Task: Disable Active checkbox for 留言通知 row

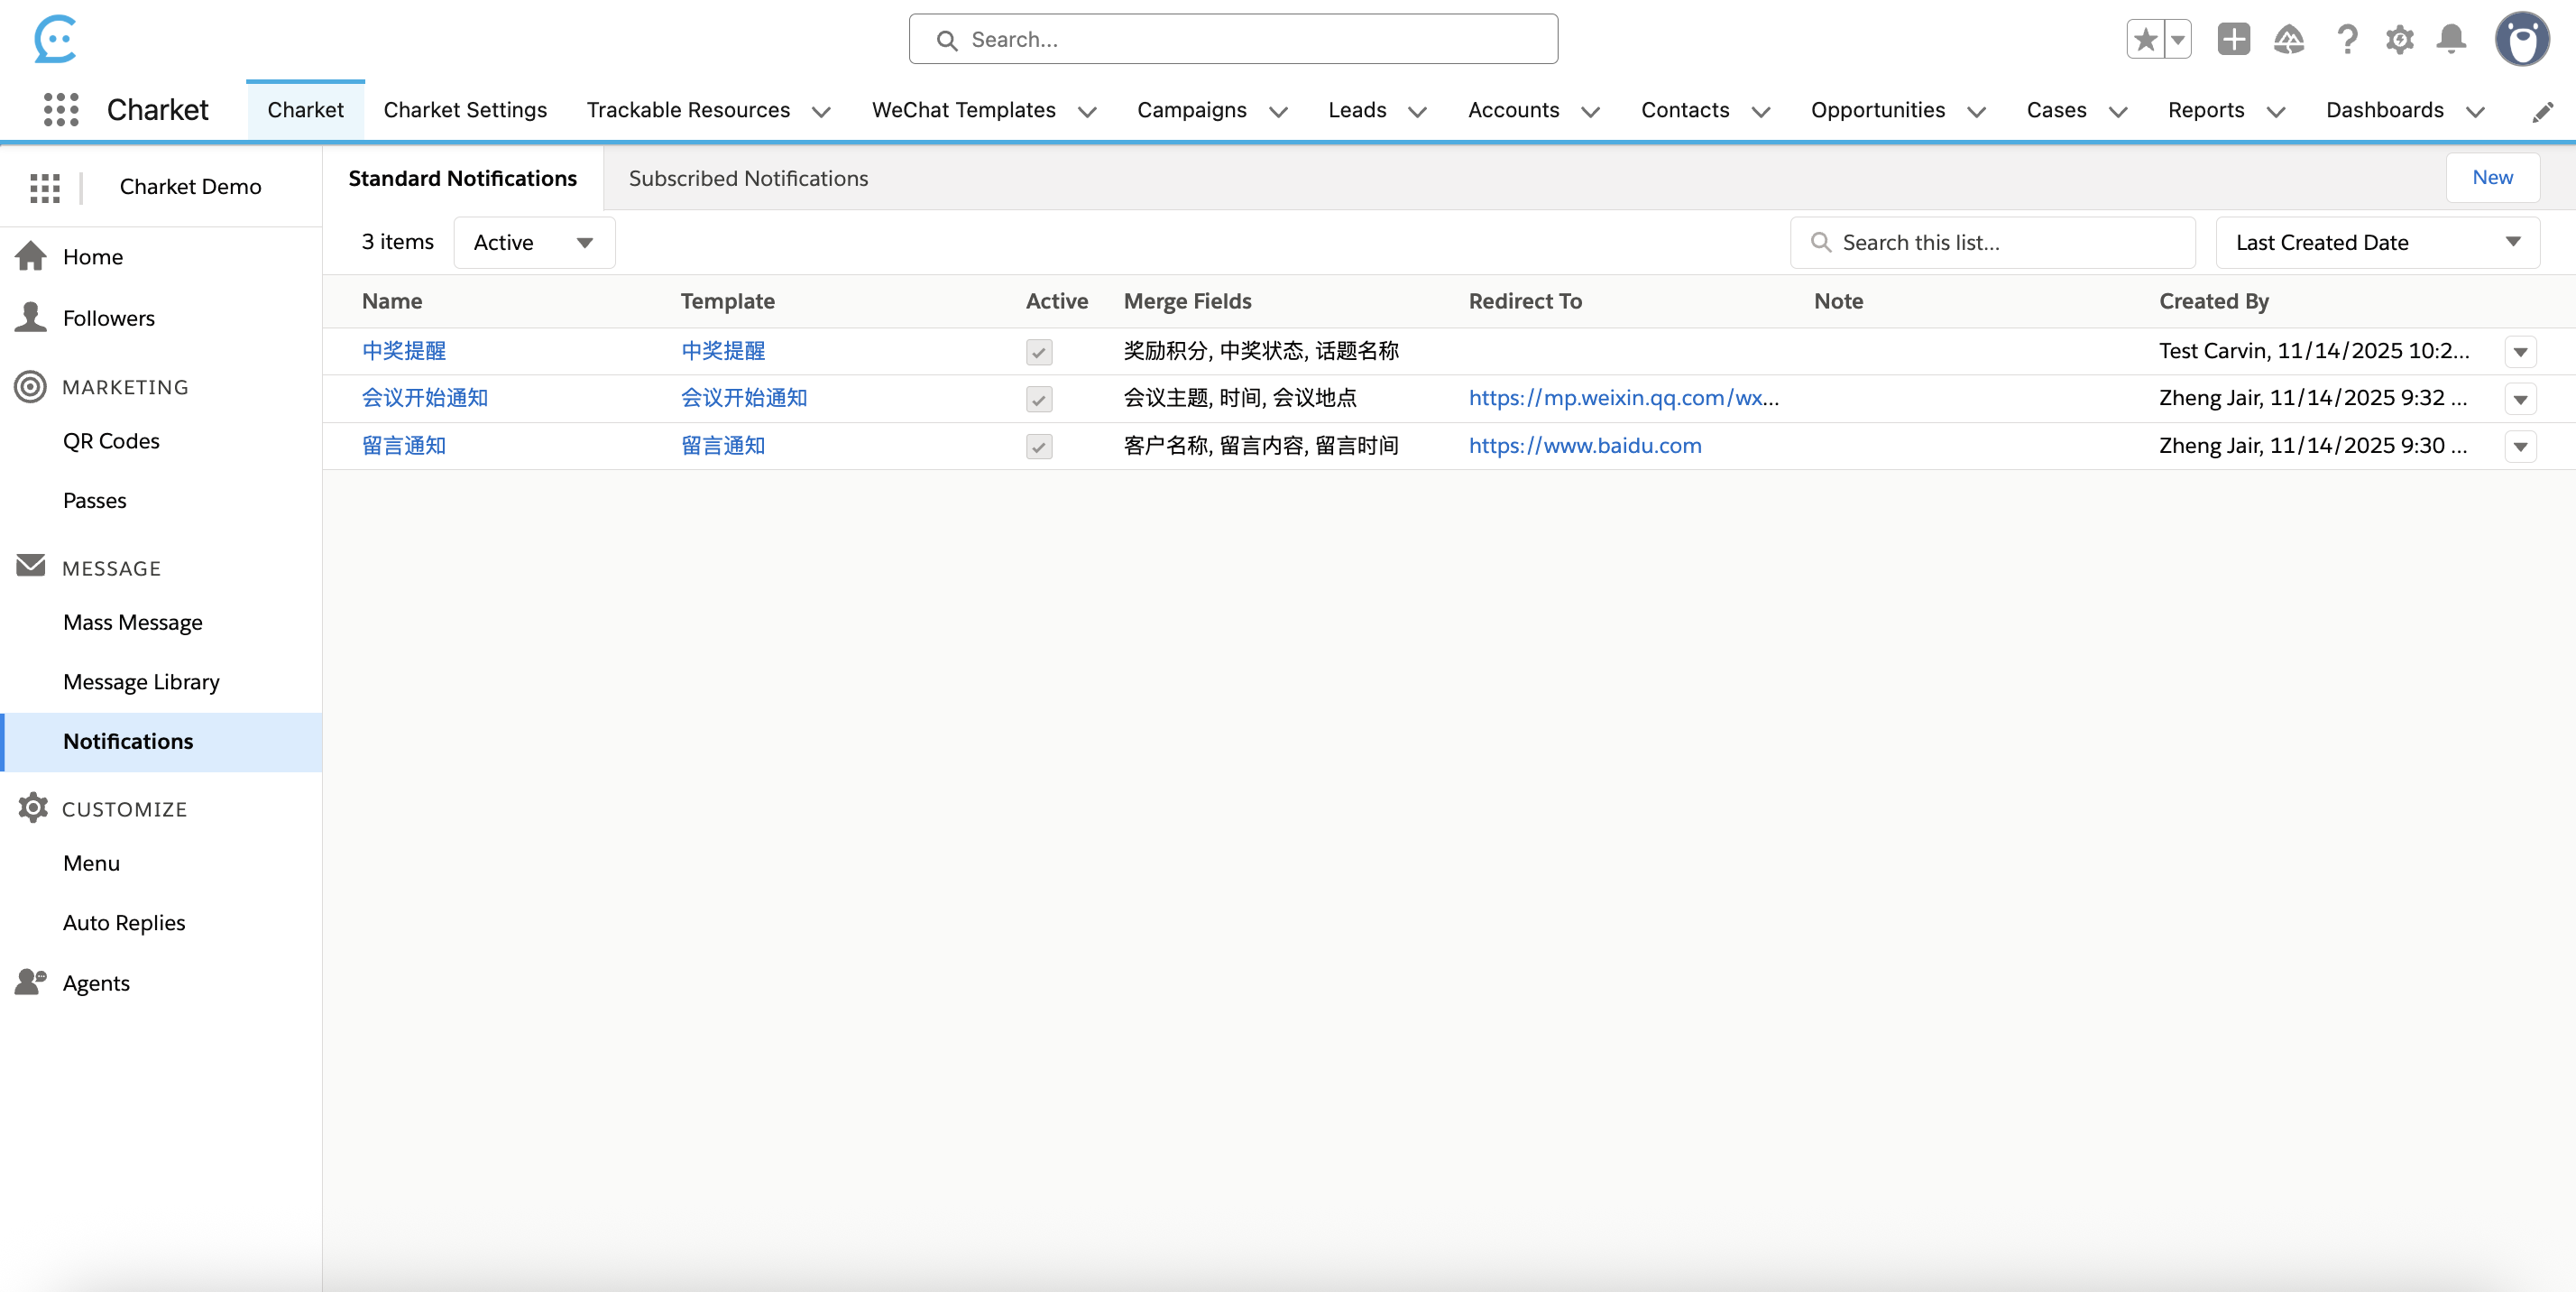Action: (1038, 447)
